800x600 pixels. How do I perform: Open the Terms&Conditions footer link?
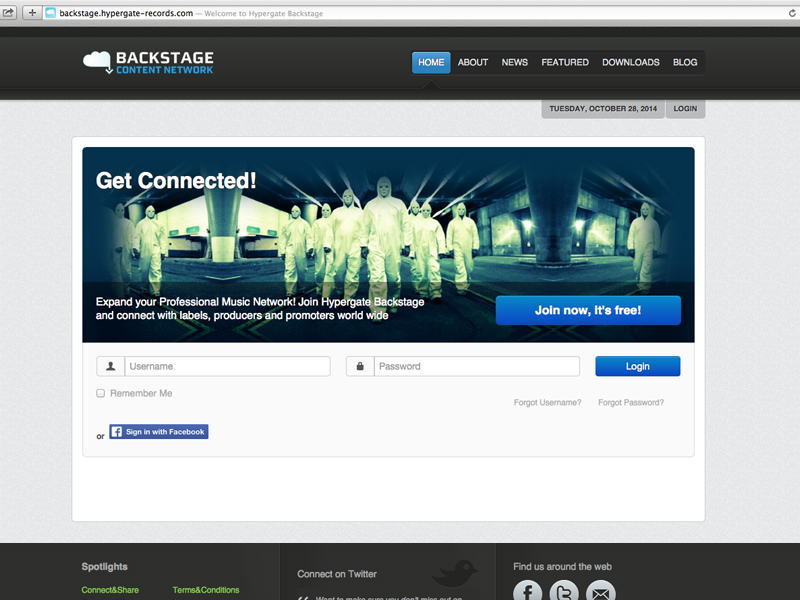coord(206,590)
